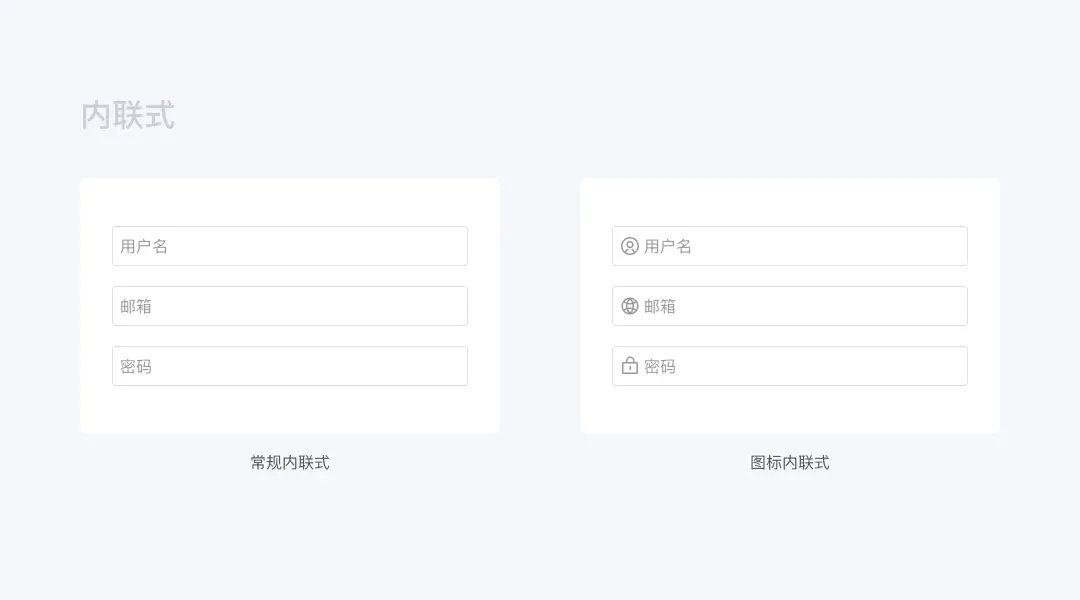
Task: Click the 内联式 heading text
Action: [x=128, y=115]
